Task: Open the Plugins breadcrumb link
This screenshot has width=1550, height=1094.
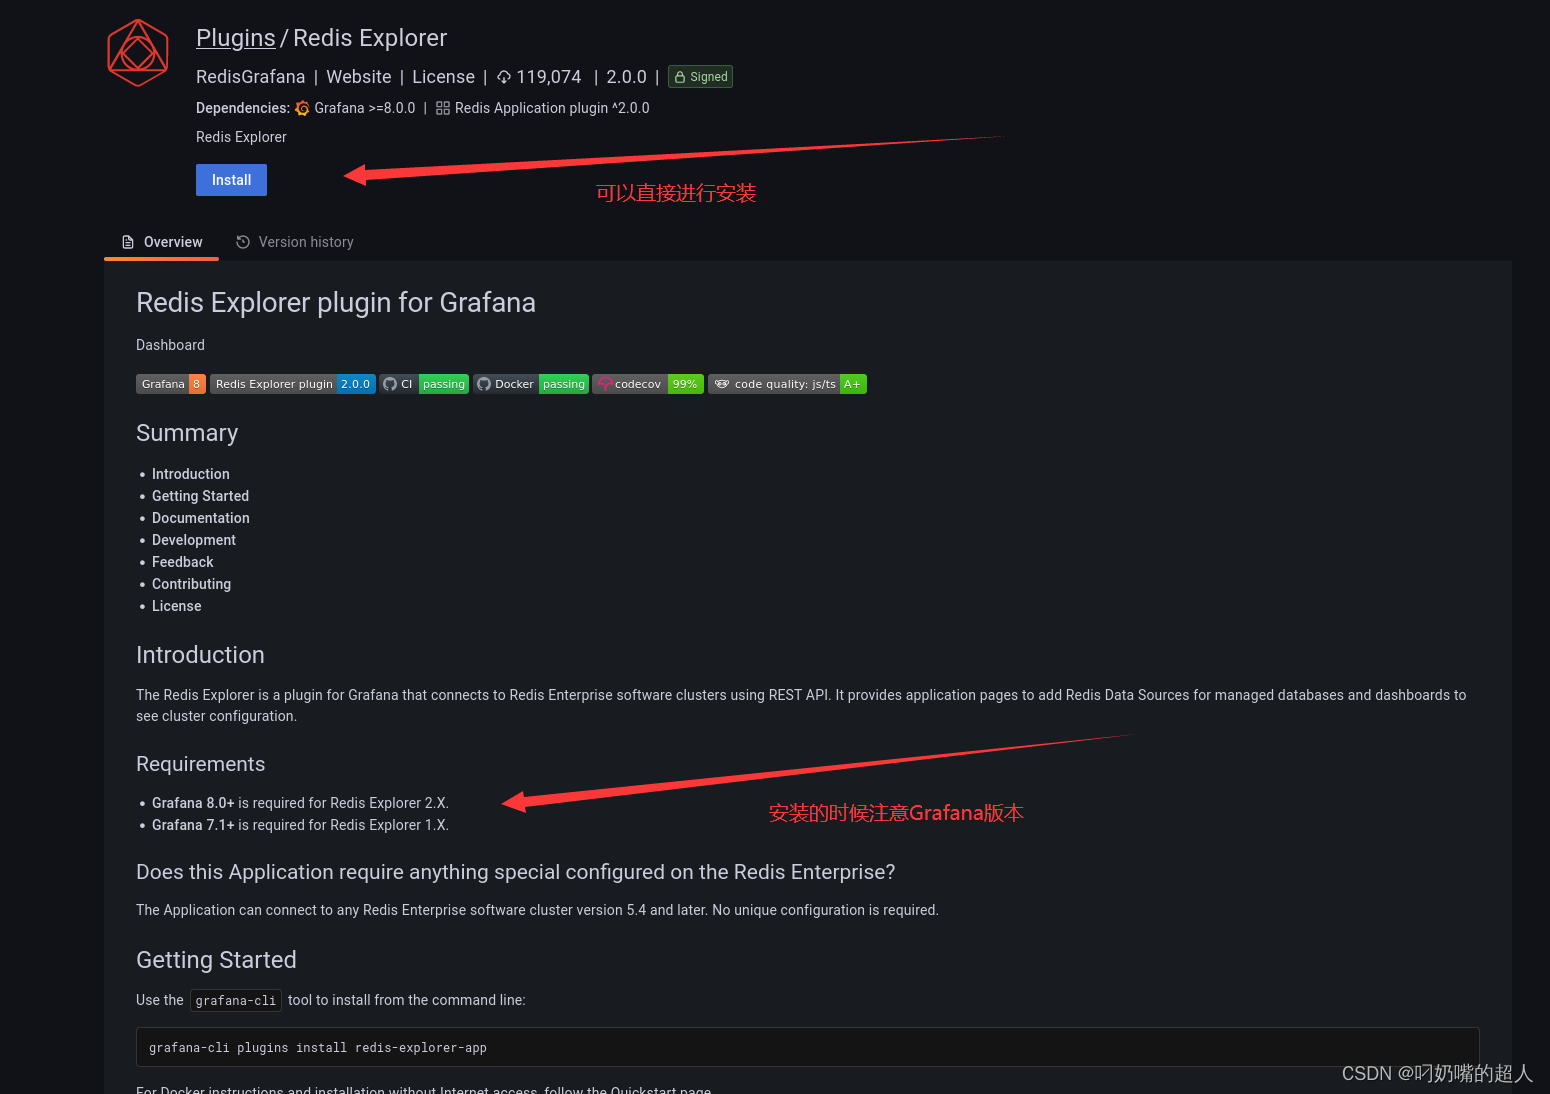Action: [235, 37]
